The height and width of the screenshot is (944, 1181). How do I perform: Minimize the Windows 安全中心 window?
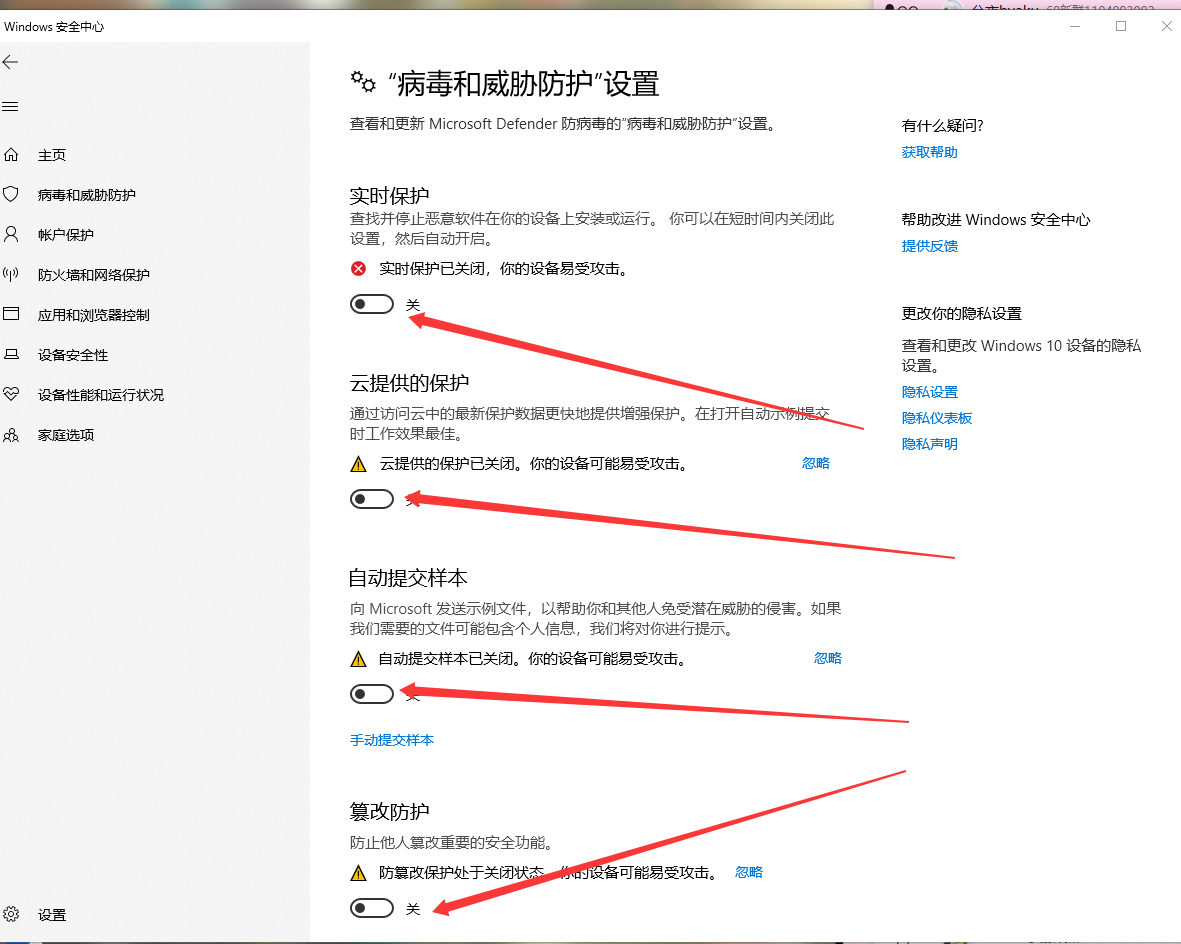(x=1075, y=26)
